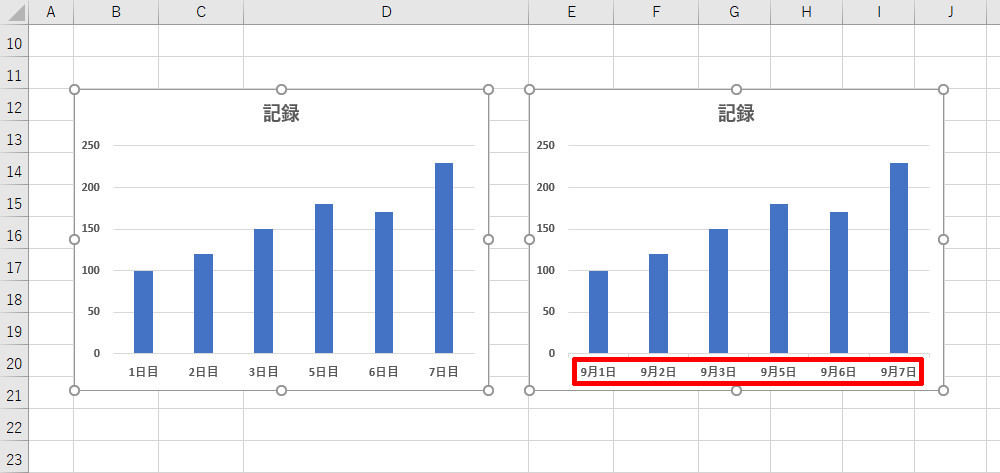Click the 9月3日 bar in right chart

718,291
